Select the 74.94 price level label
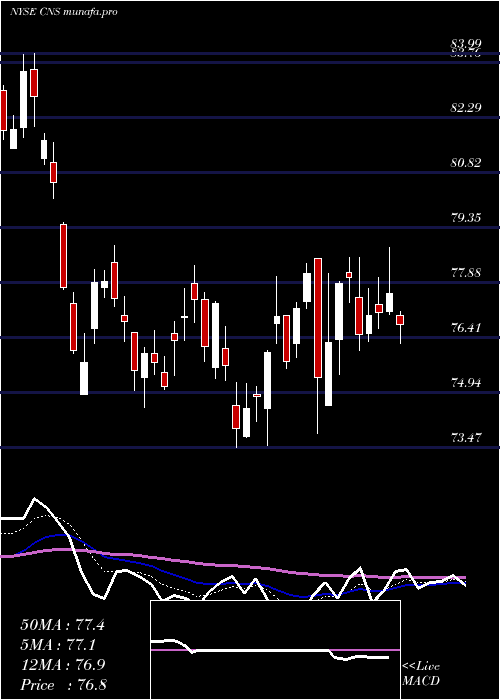The width and height of the screenshot is (500, 700). 466,382
